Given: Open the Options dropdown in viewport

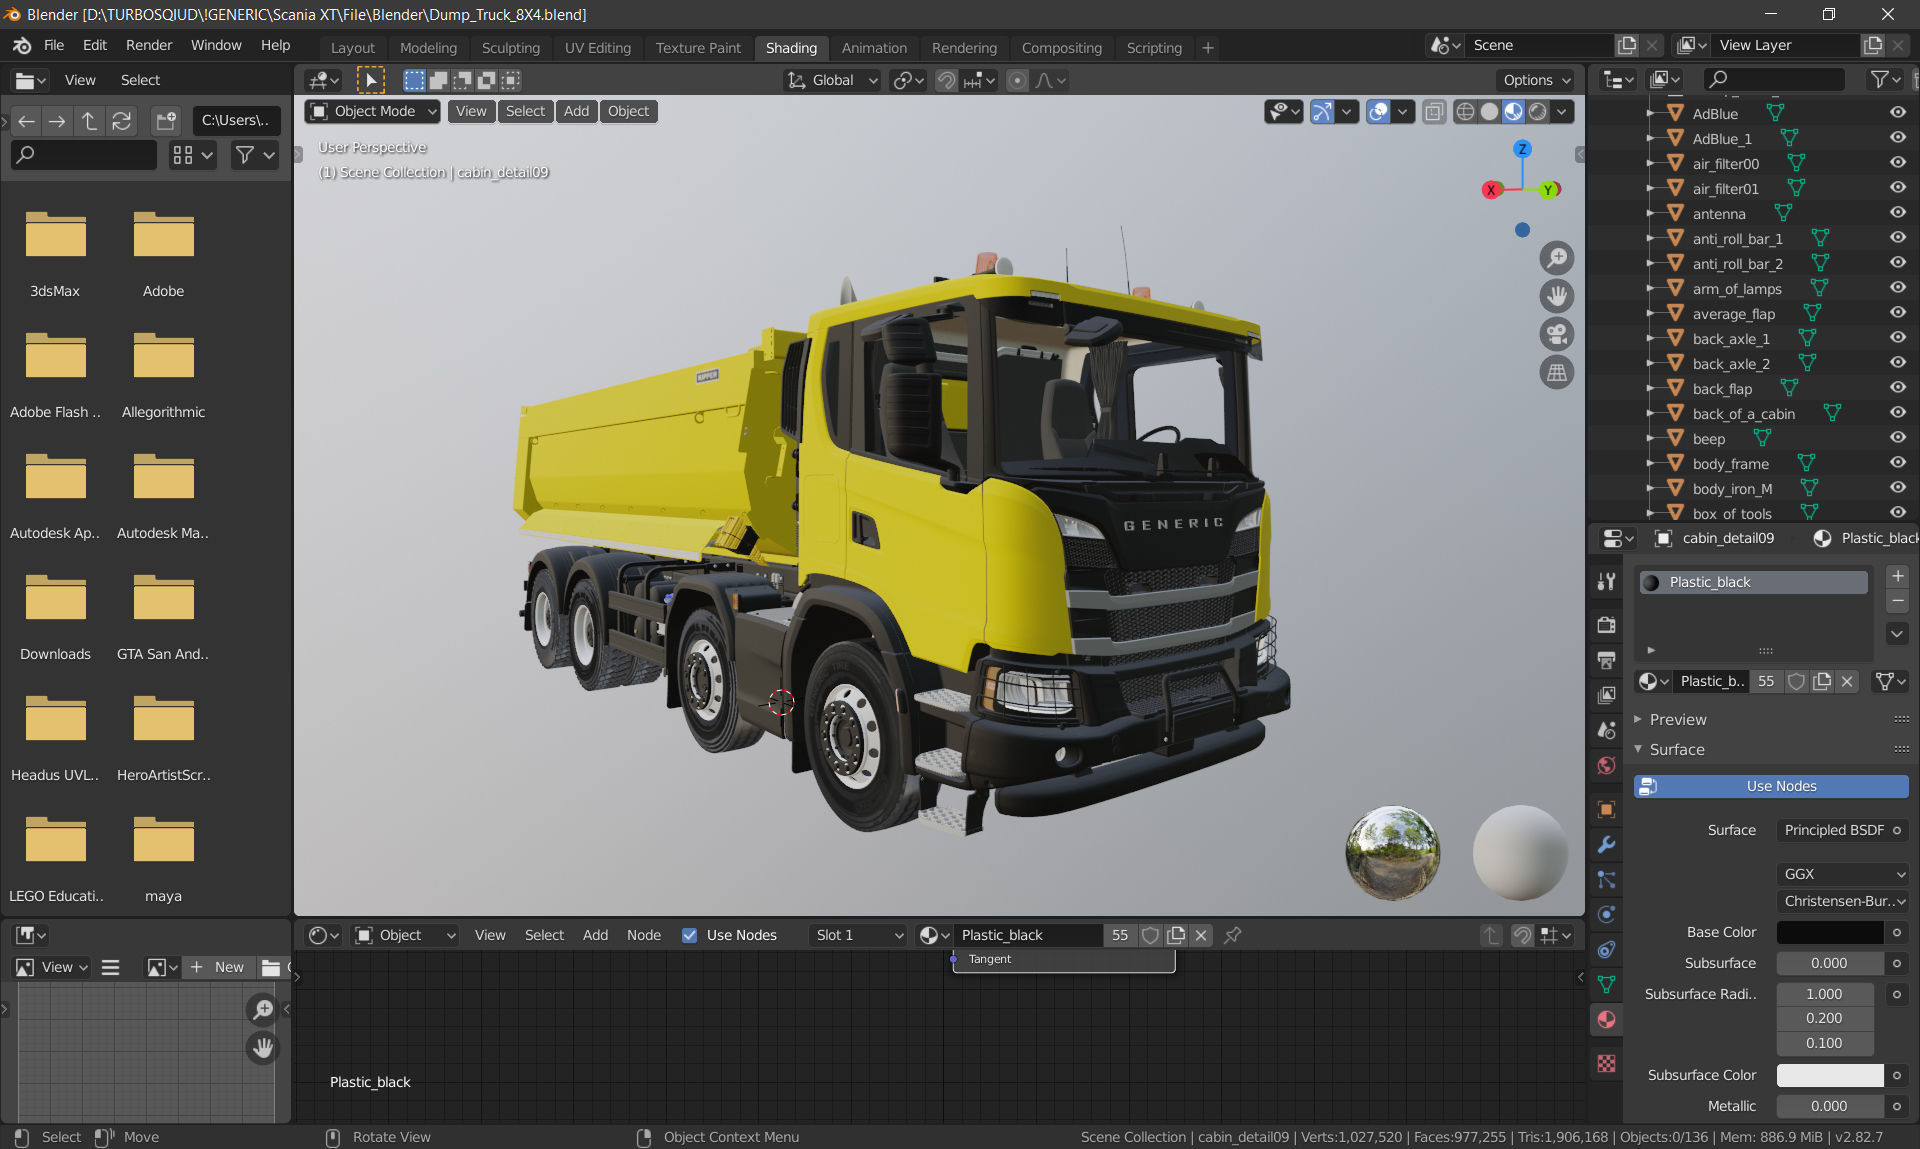Looking at the screenshot, I should pyautogui.click(x=1537, y=80).
